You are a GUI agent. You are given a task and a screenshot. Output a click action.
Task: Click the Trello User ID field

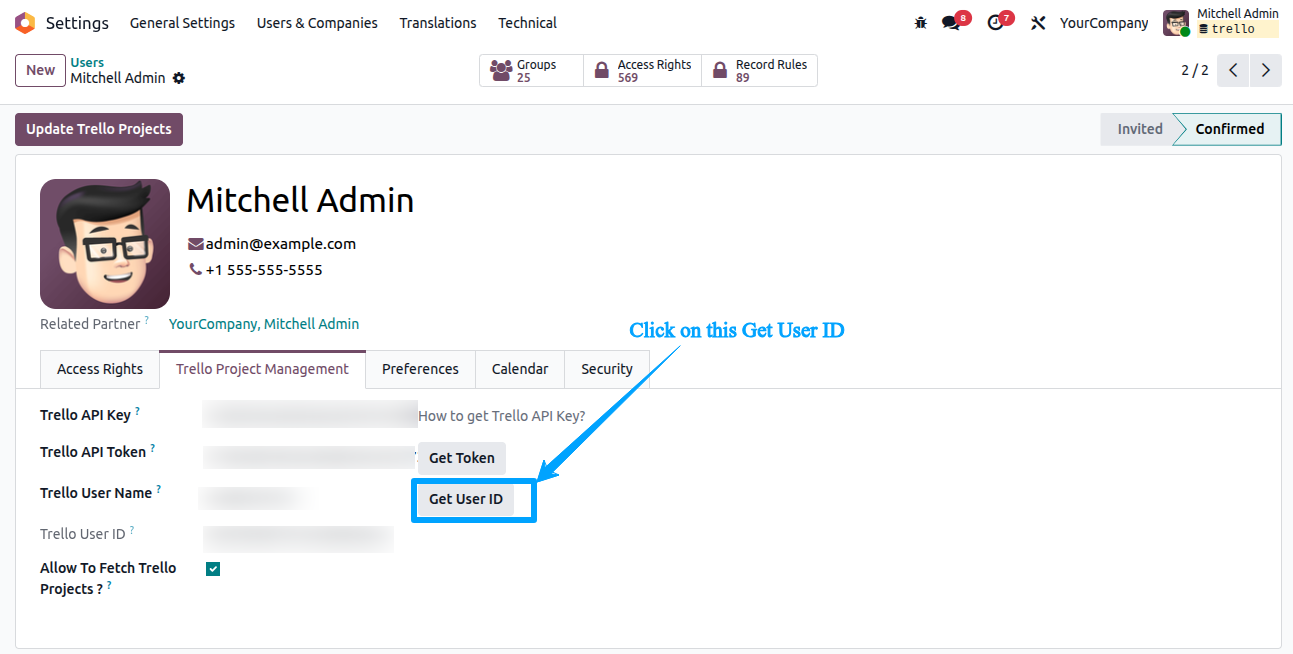click(x=298, y=538)
